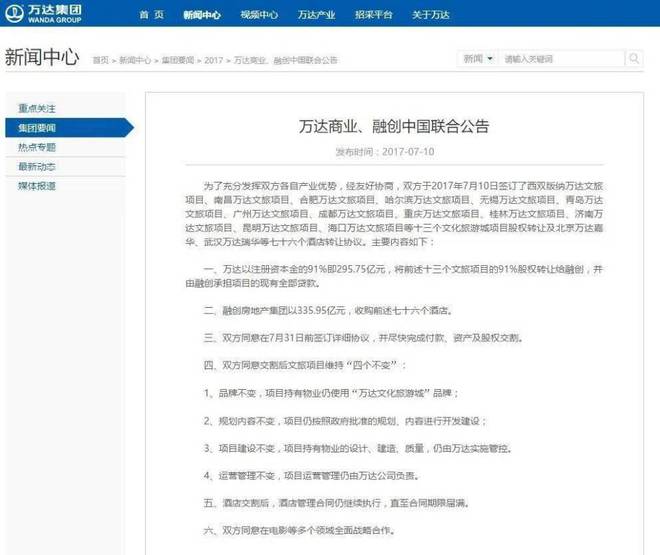
Task: Click the final breadcrumb 万达商业、融创中国联合公告
Action: (x=286, y=60)
